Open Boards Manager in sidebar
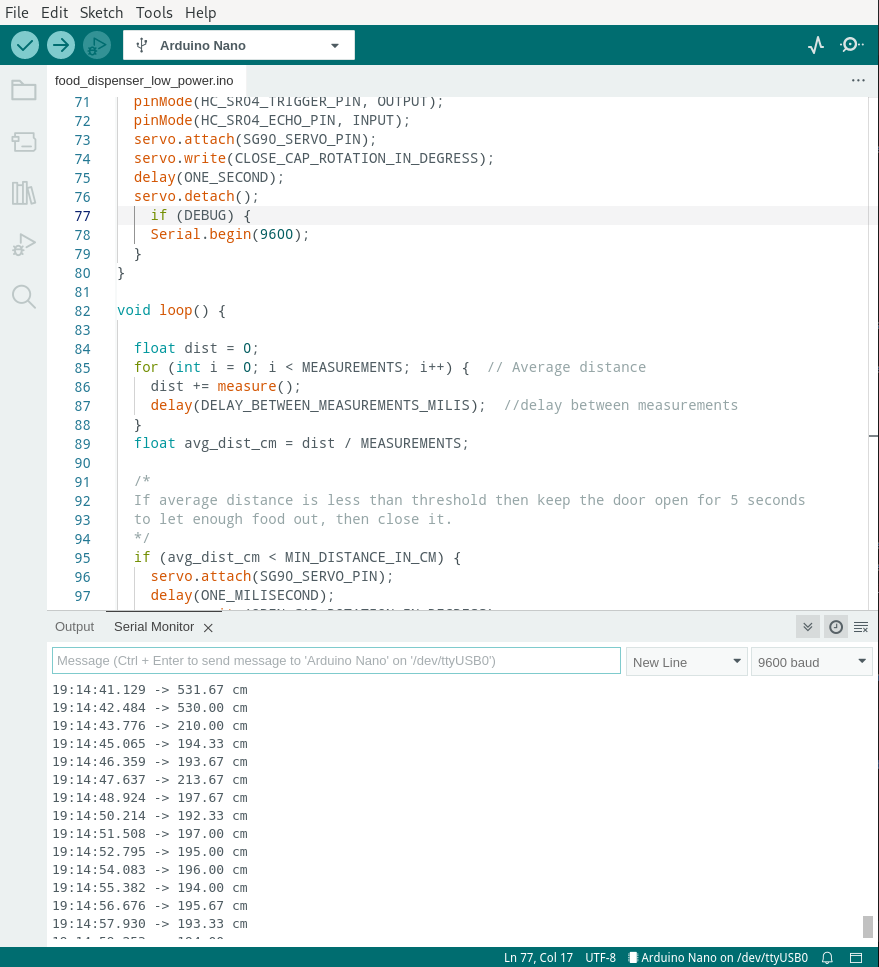 [23, 142]
